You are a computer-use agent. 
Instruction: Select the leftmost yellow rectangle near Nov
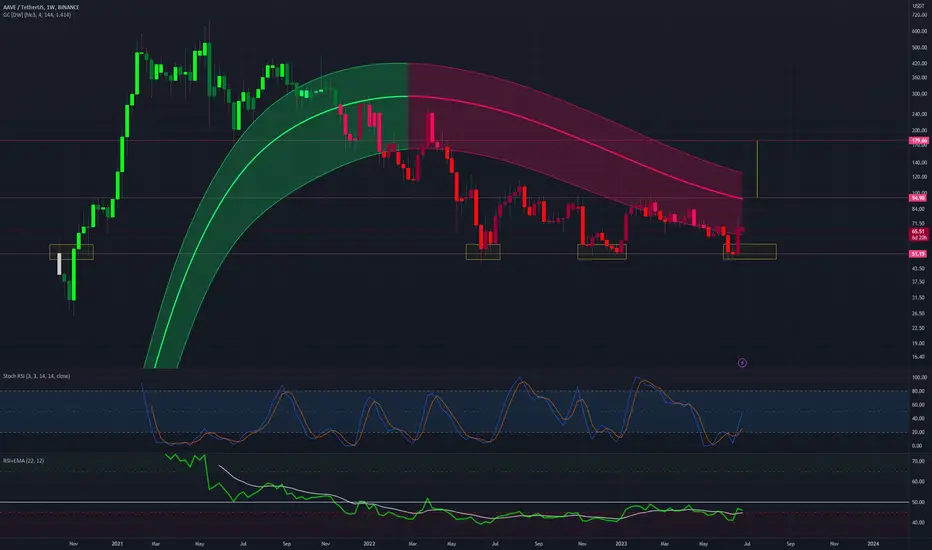(71, 252)
